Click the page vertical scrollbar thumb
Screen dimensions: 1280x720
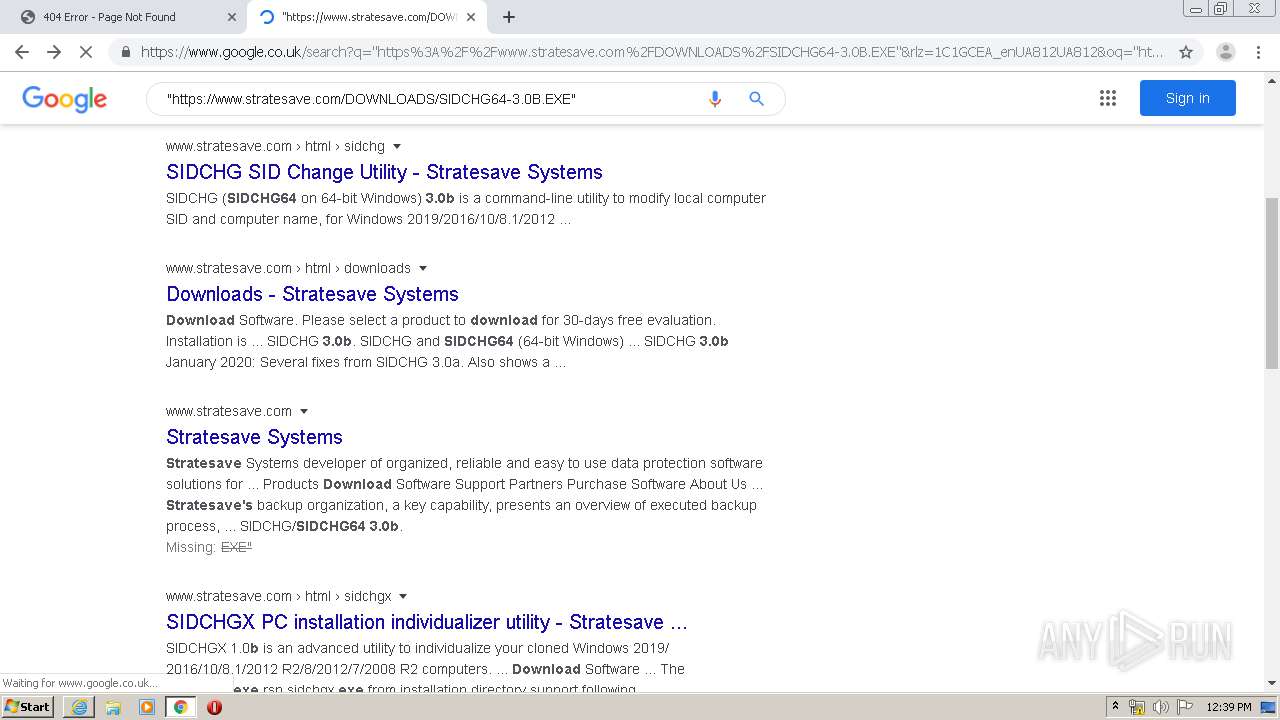[1271, 283]
